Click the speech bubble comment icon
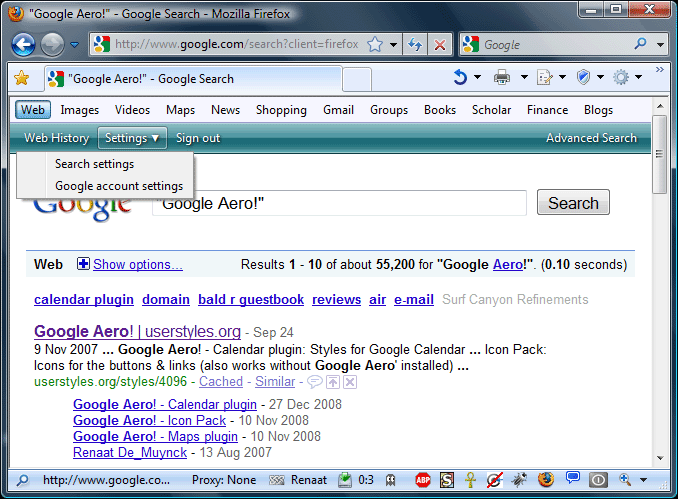Image resolution: width=678 pixels, height=499 pixels. (x=314, y=382)
